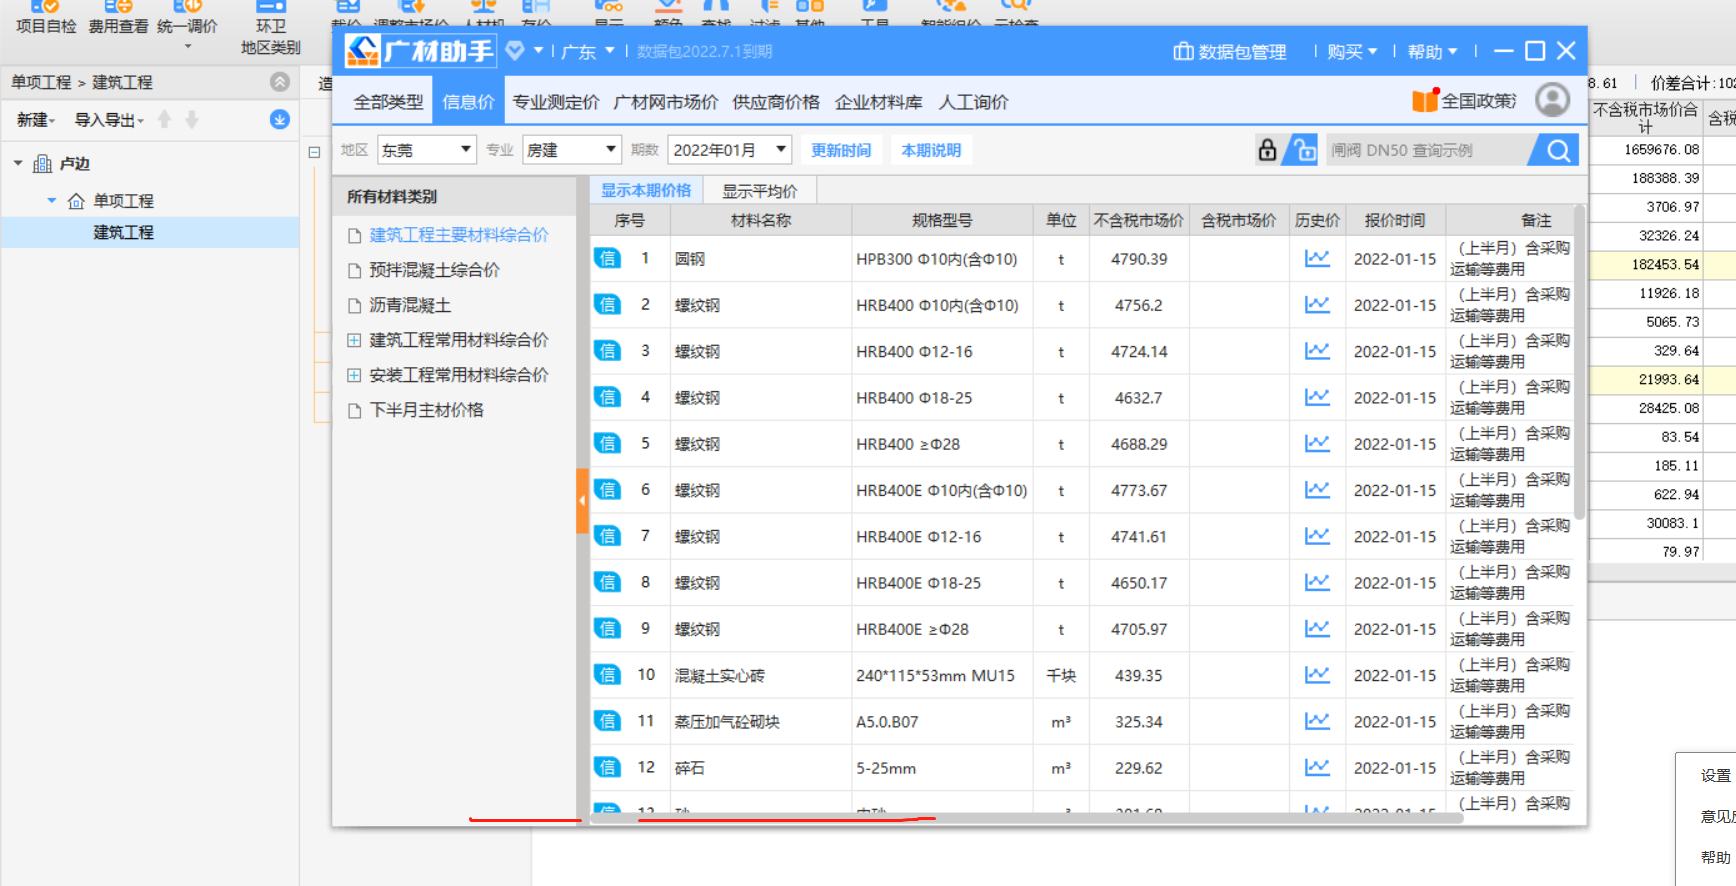Click the material search input field
The image size is (1736, 886).
[1427, 150]
